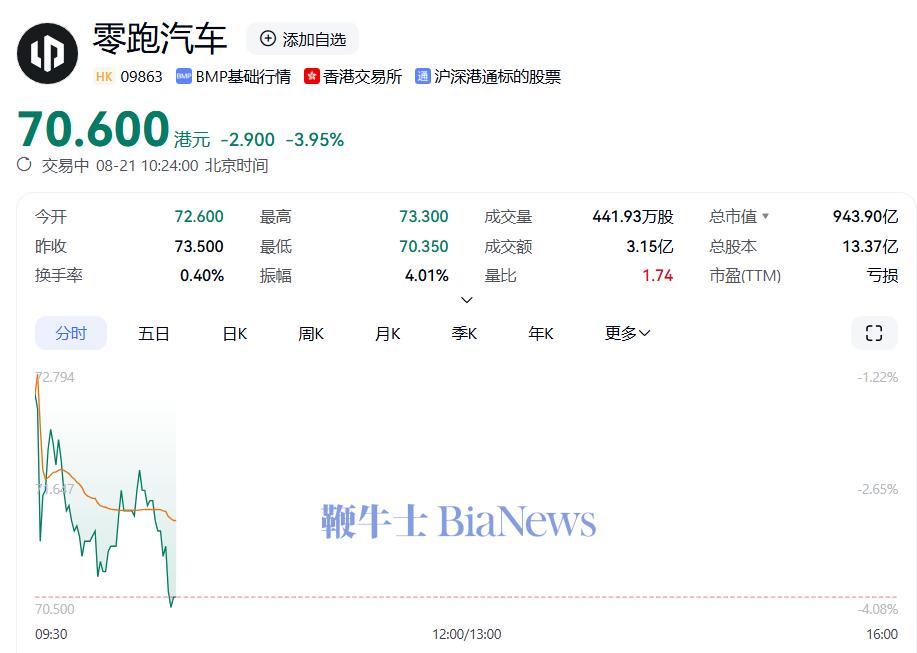Image resolution: width=917 pixels, height=653 pixels.
Task: Click the chart percentage label -4.08%
Action: [878, 609]
